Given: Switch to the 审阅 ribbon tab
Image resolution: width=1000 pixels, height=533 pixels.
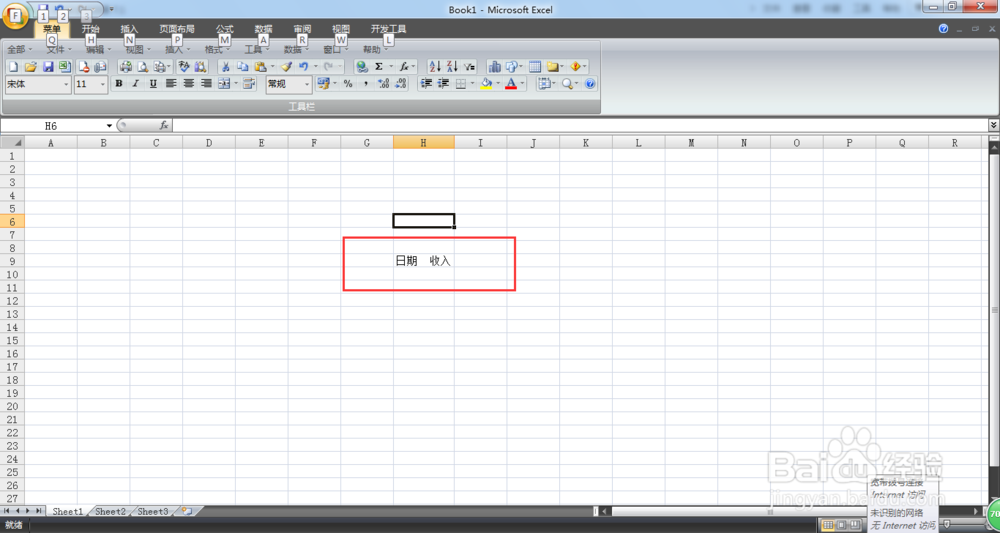Looking at the screenshot, I should [x=302, y=29].
